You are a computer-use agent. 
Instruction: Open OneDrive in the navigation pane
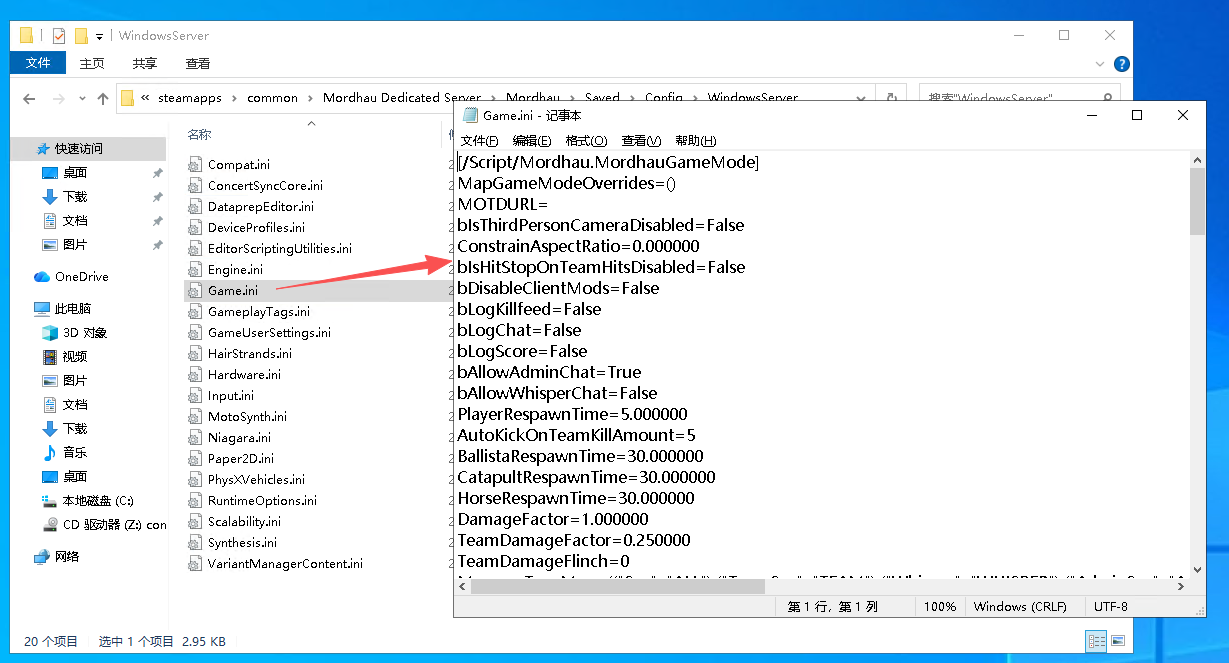(x=81, y=277)
